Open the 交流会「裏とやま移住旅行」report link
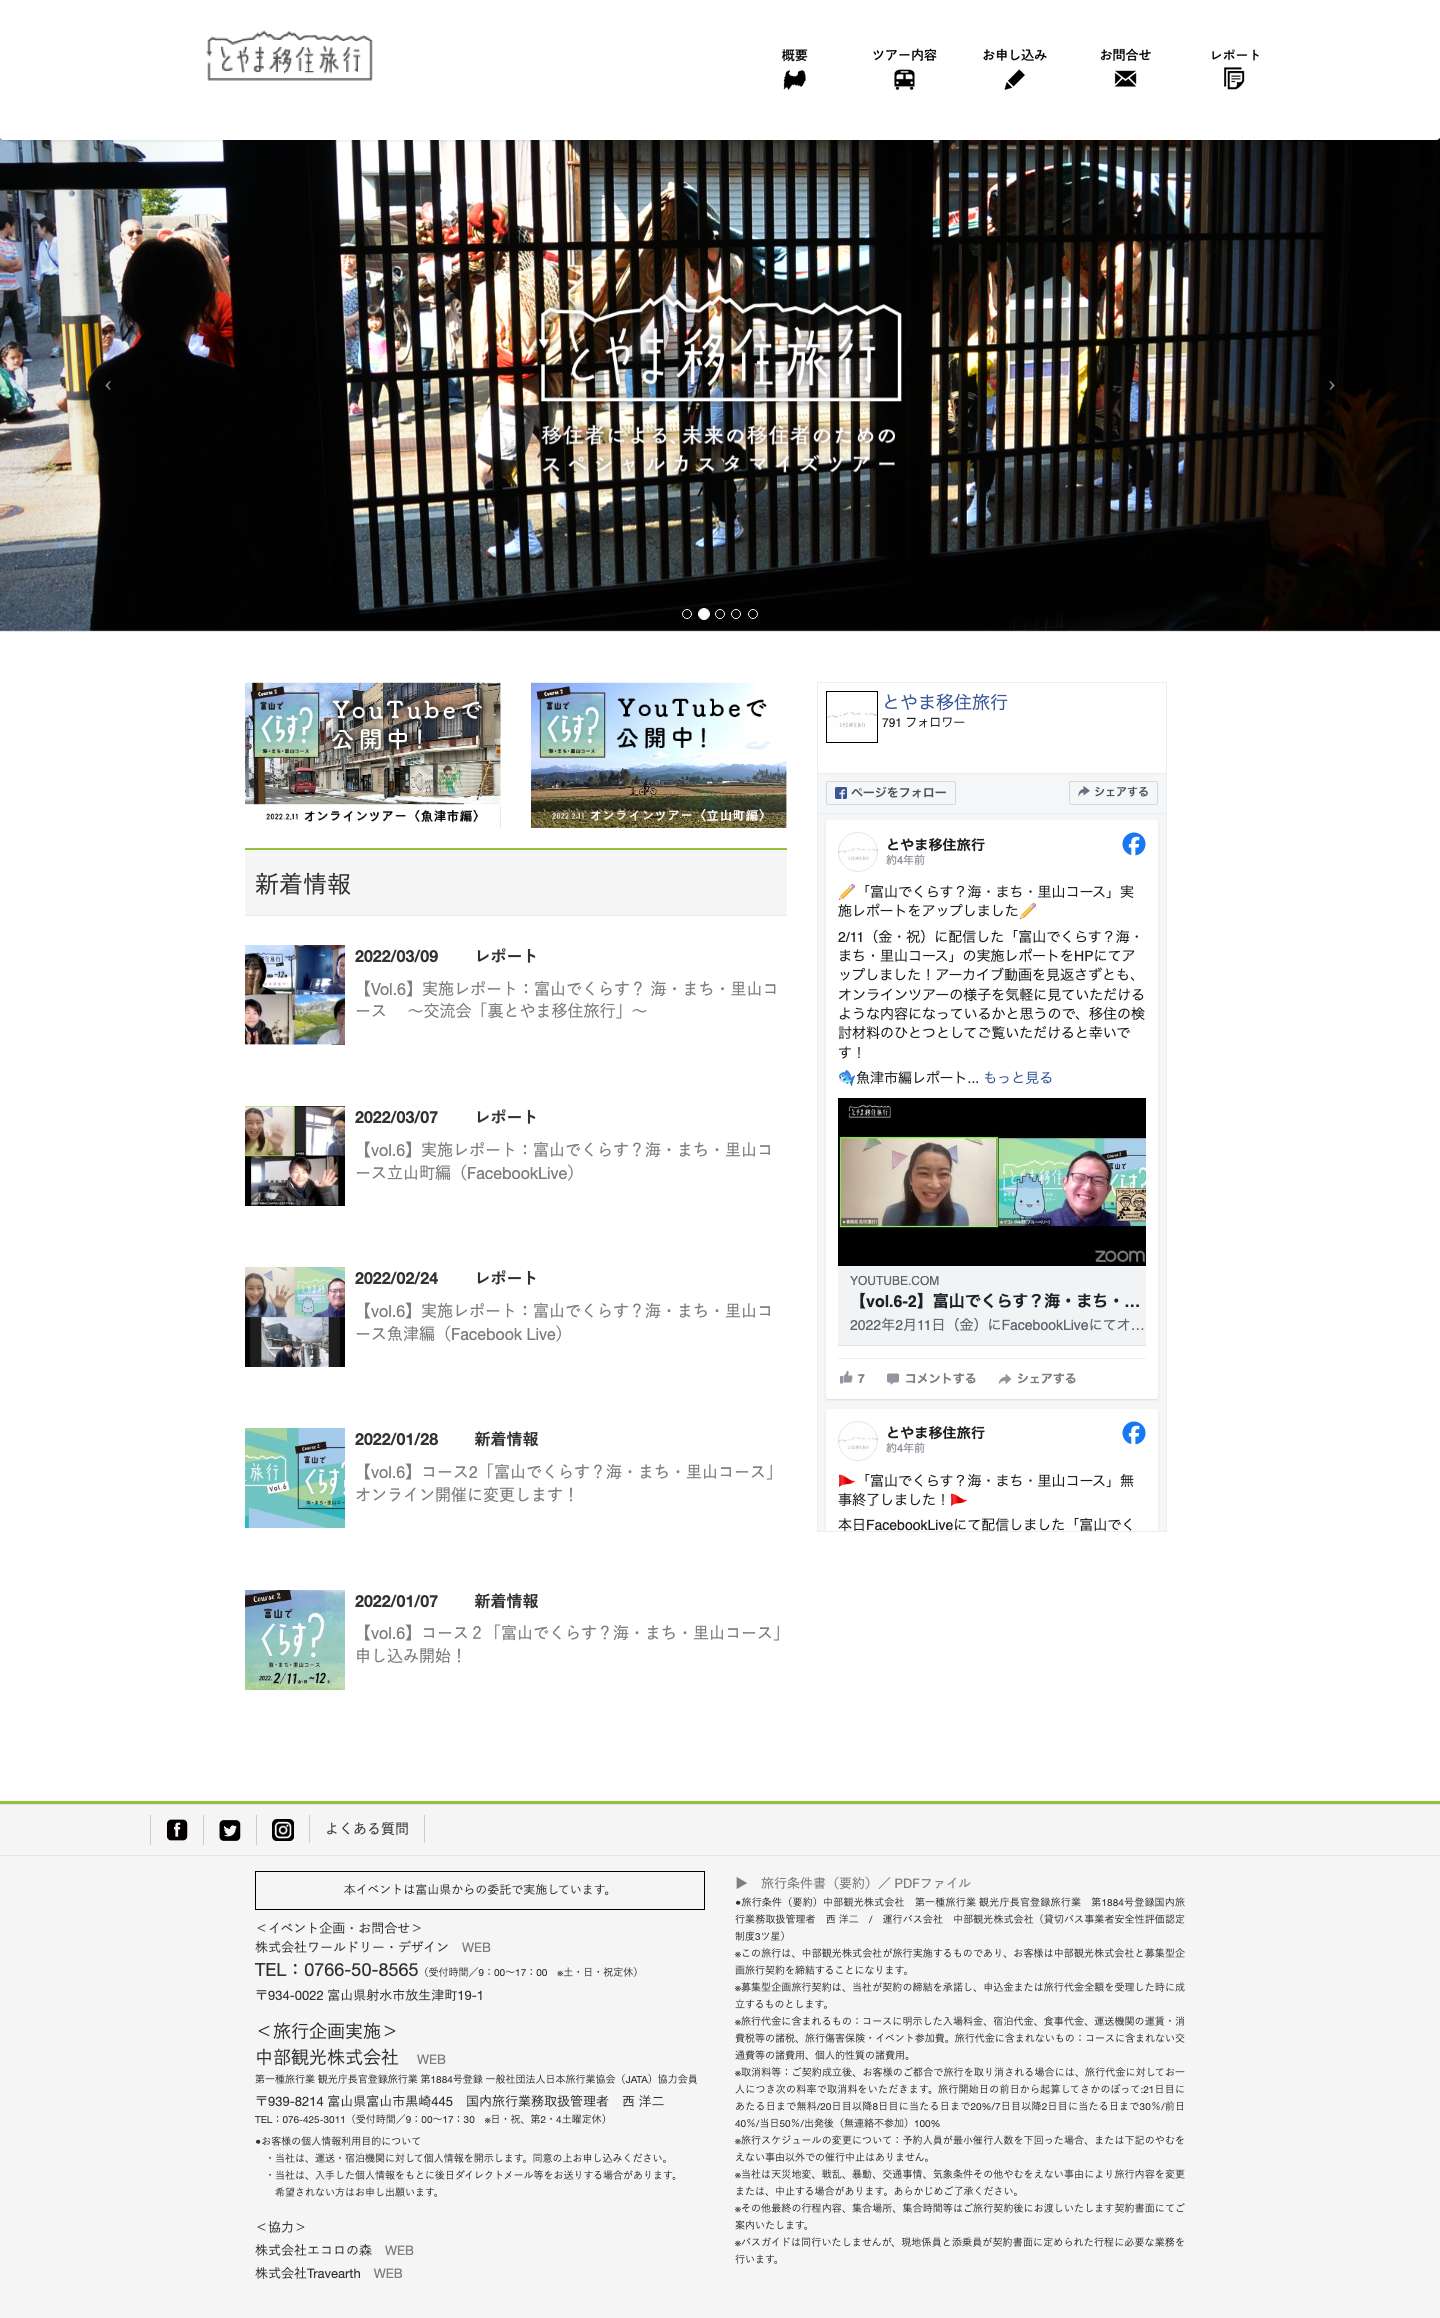The height and width of the screenshot is (2318, 1440). coord(566,1000)
